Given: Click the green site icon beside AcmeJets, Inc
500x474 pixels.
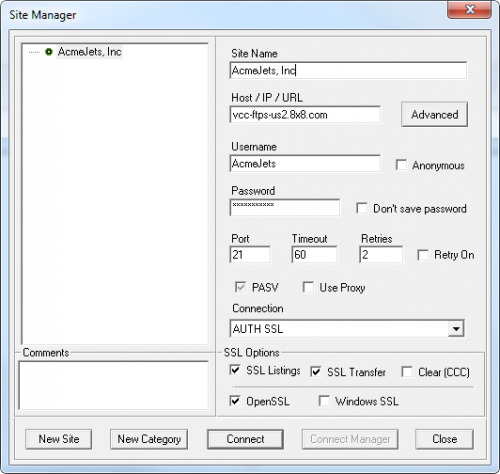Looking at the screenshot, I should tap(49, 52).
